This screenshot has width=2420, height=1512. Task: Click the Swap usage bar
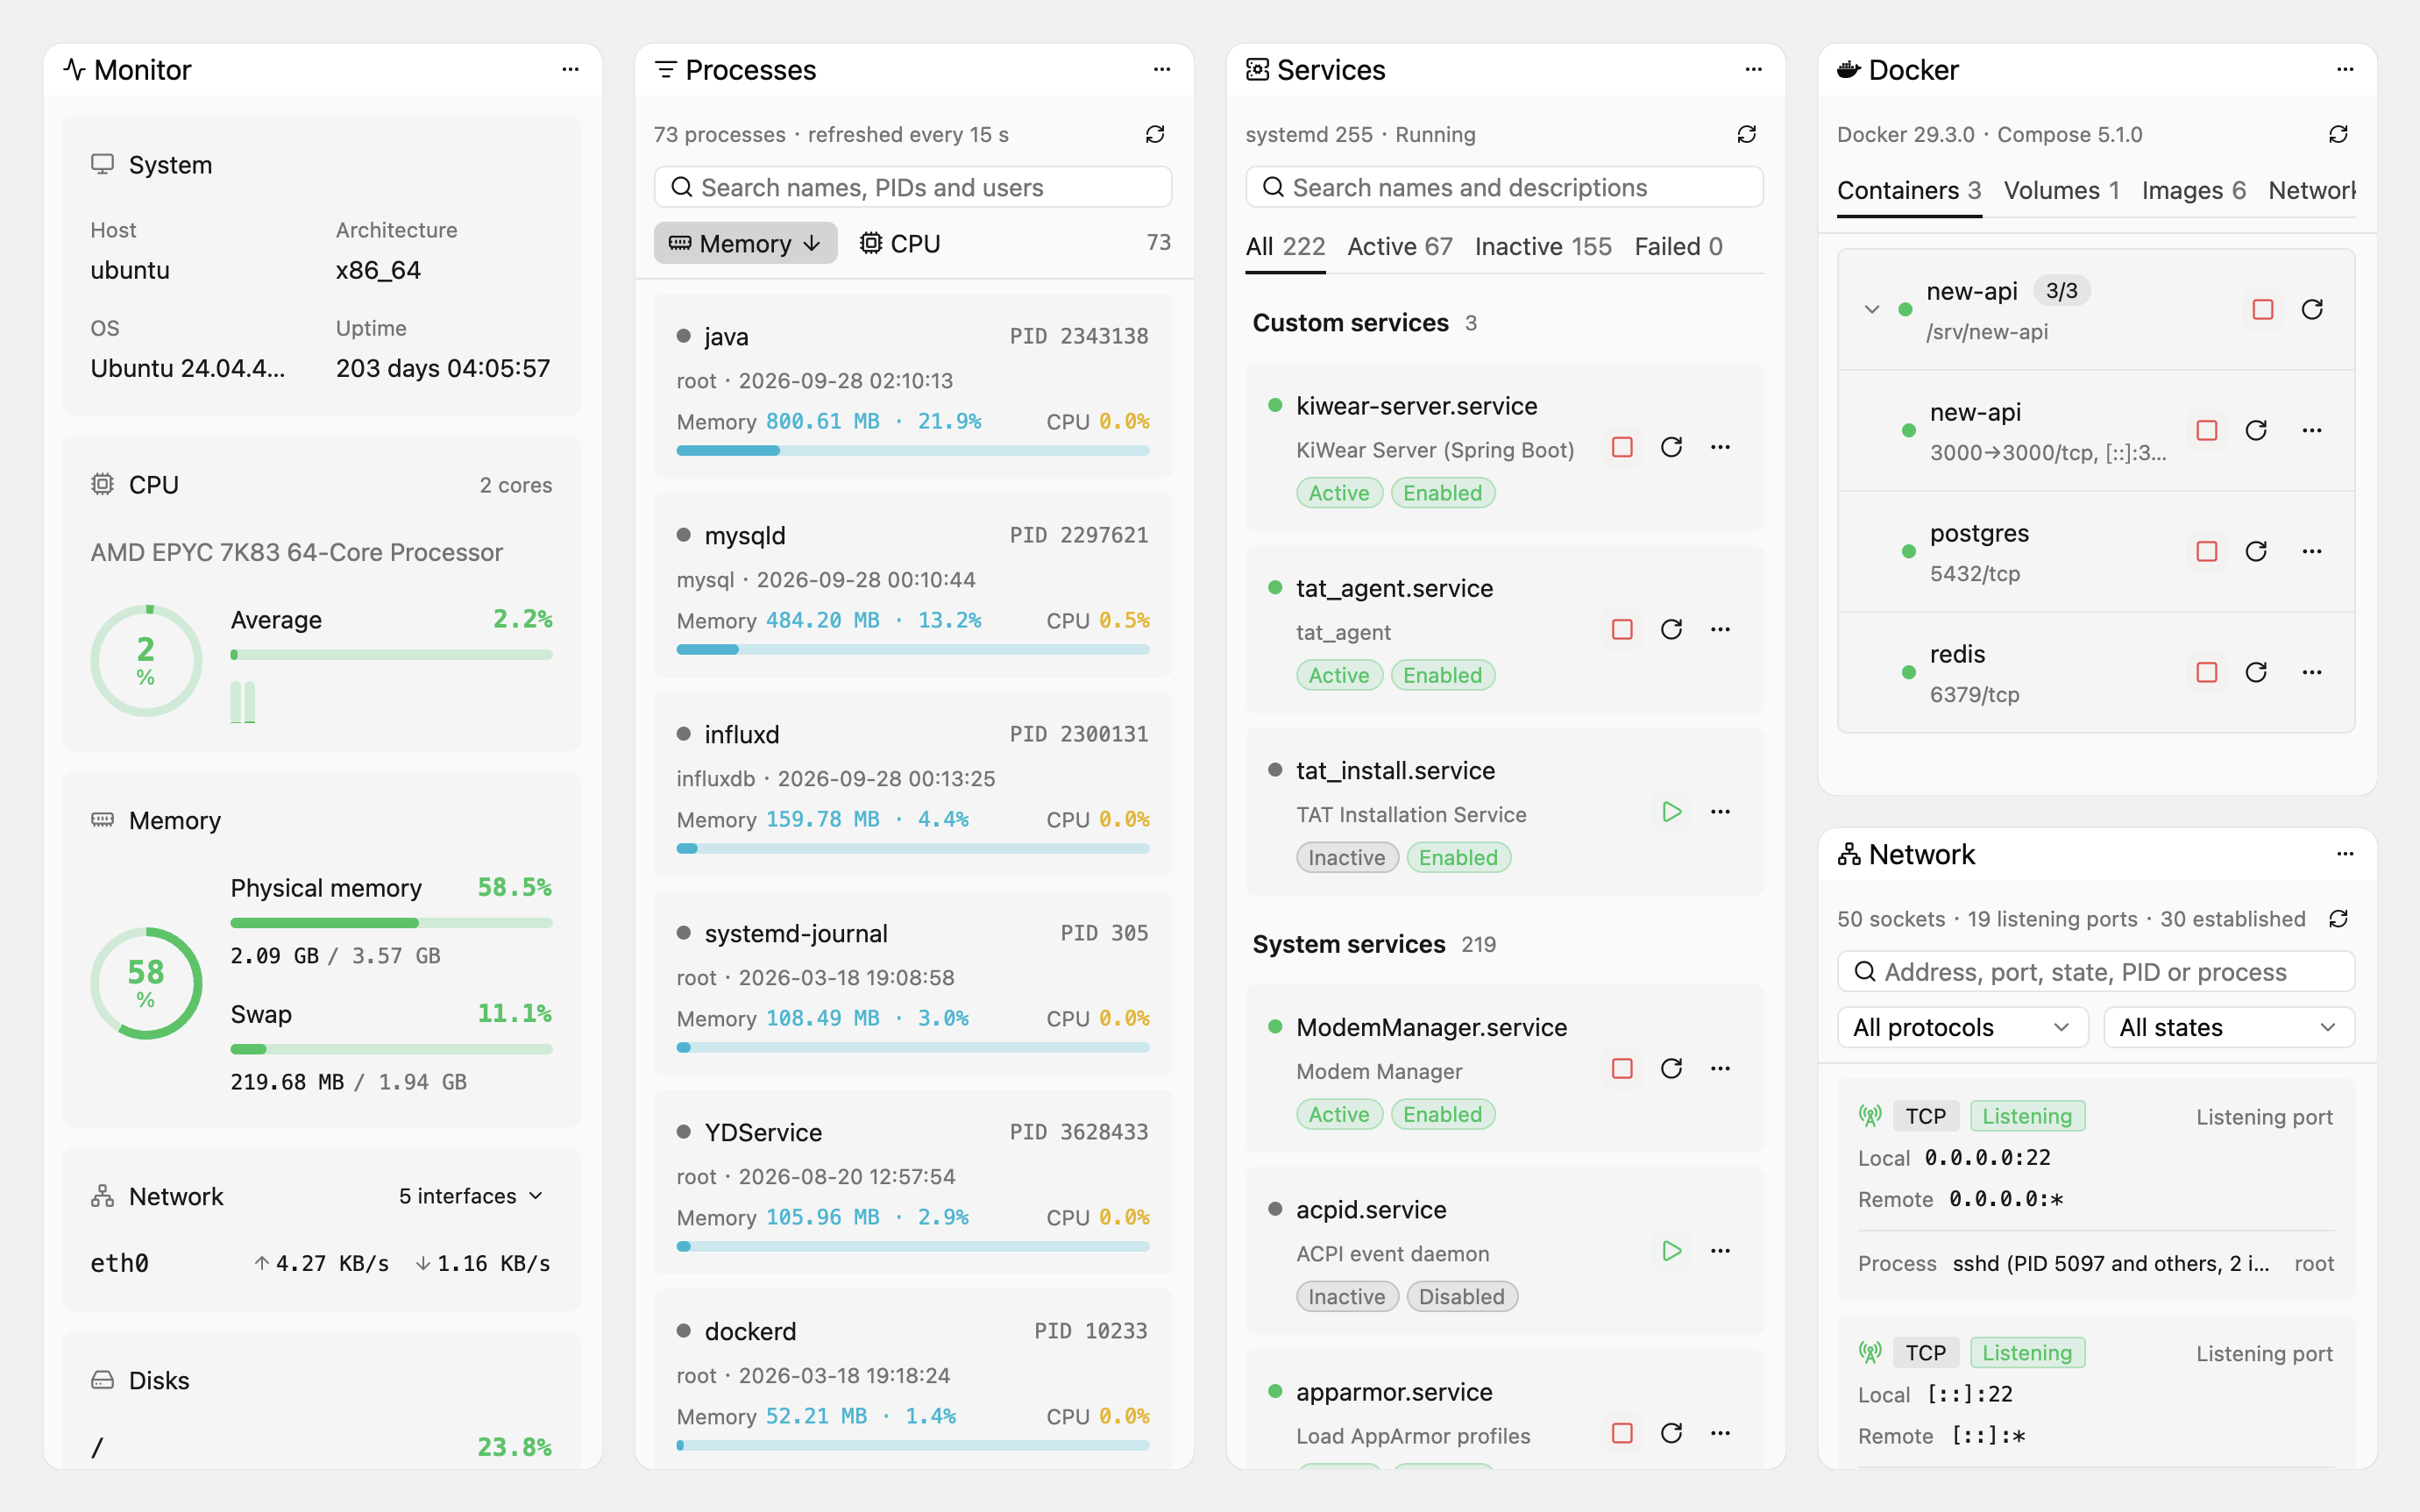tap(391, 1050)
